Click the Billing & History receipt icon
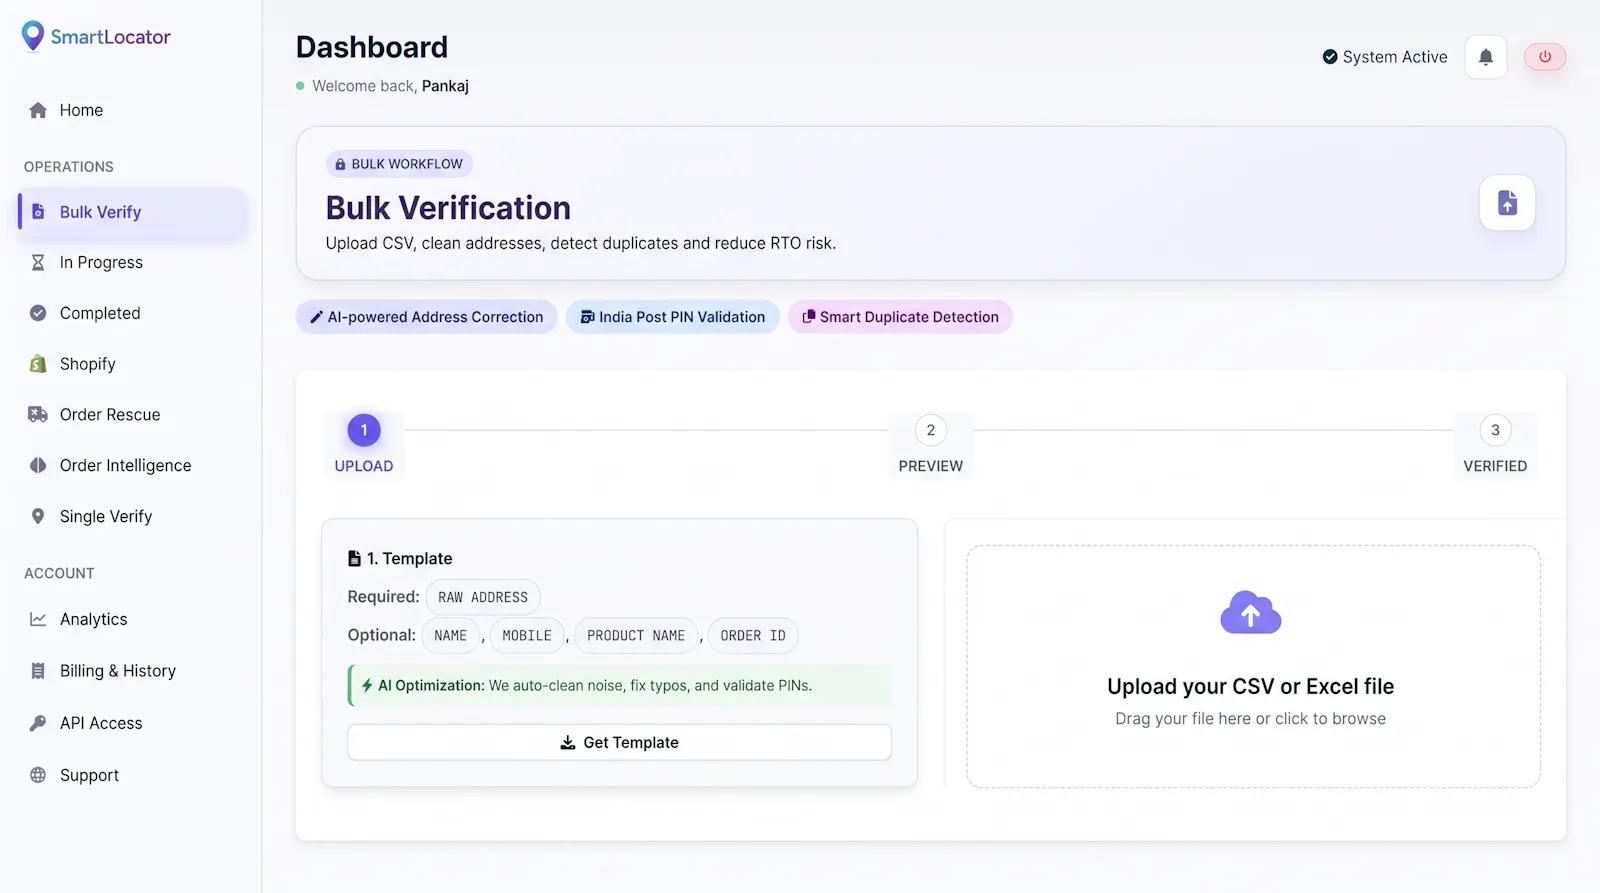The height and width of the screenshot is (893, 1600). (38, 671)
